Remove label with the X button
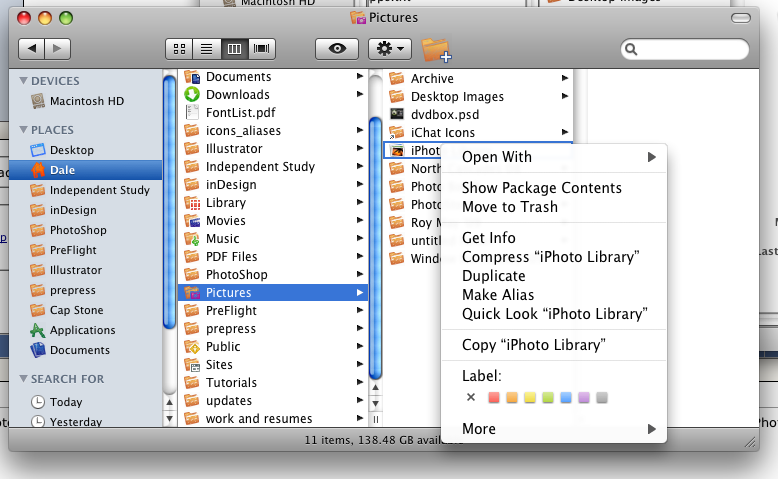This screenshot has width=778, height=479. click(471, 397)
